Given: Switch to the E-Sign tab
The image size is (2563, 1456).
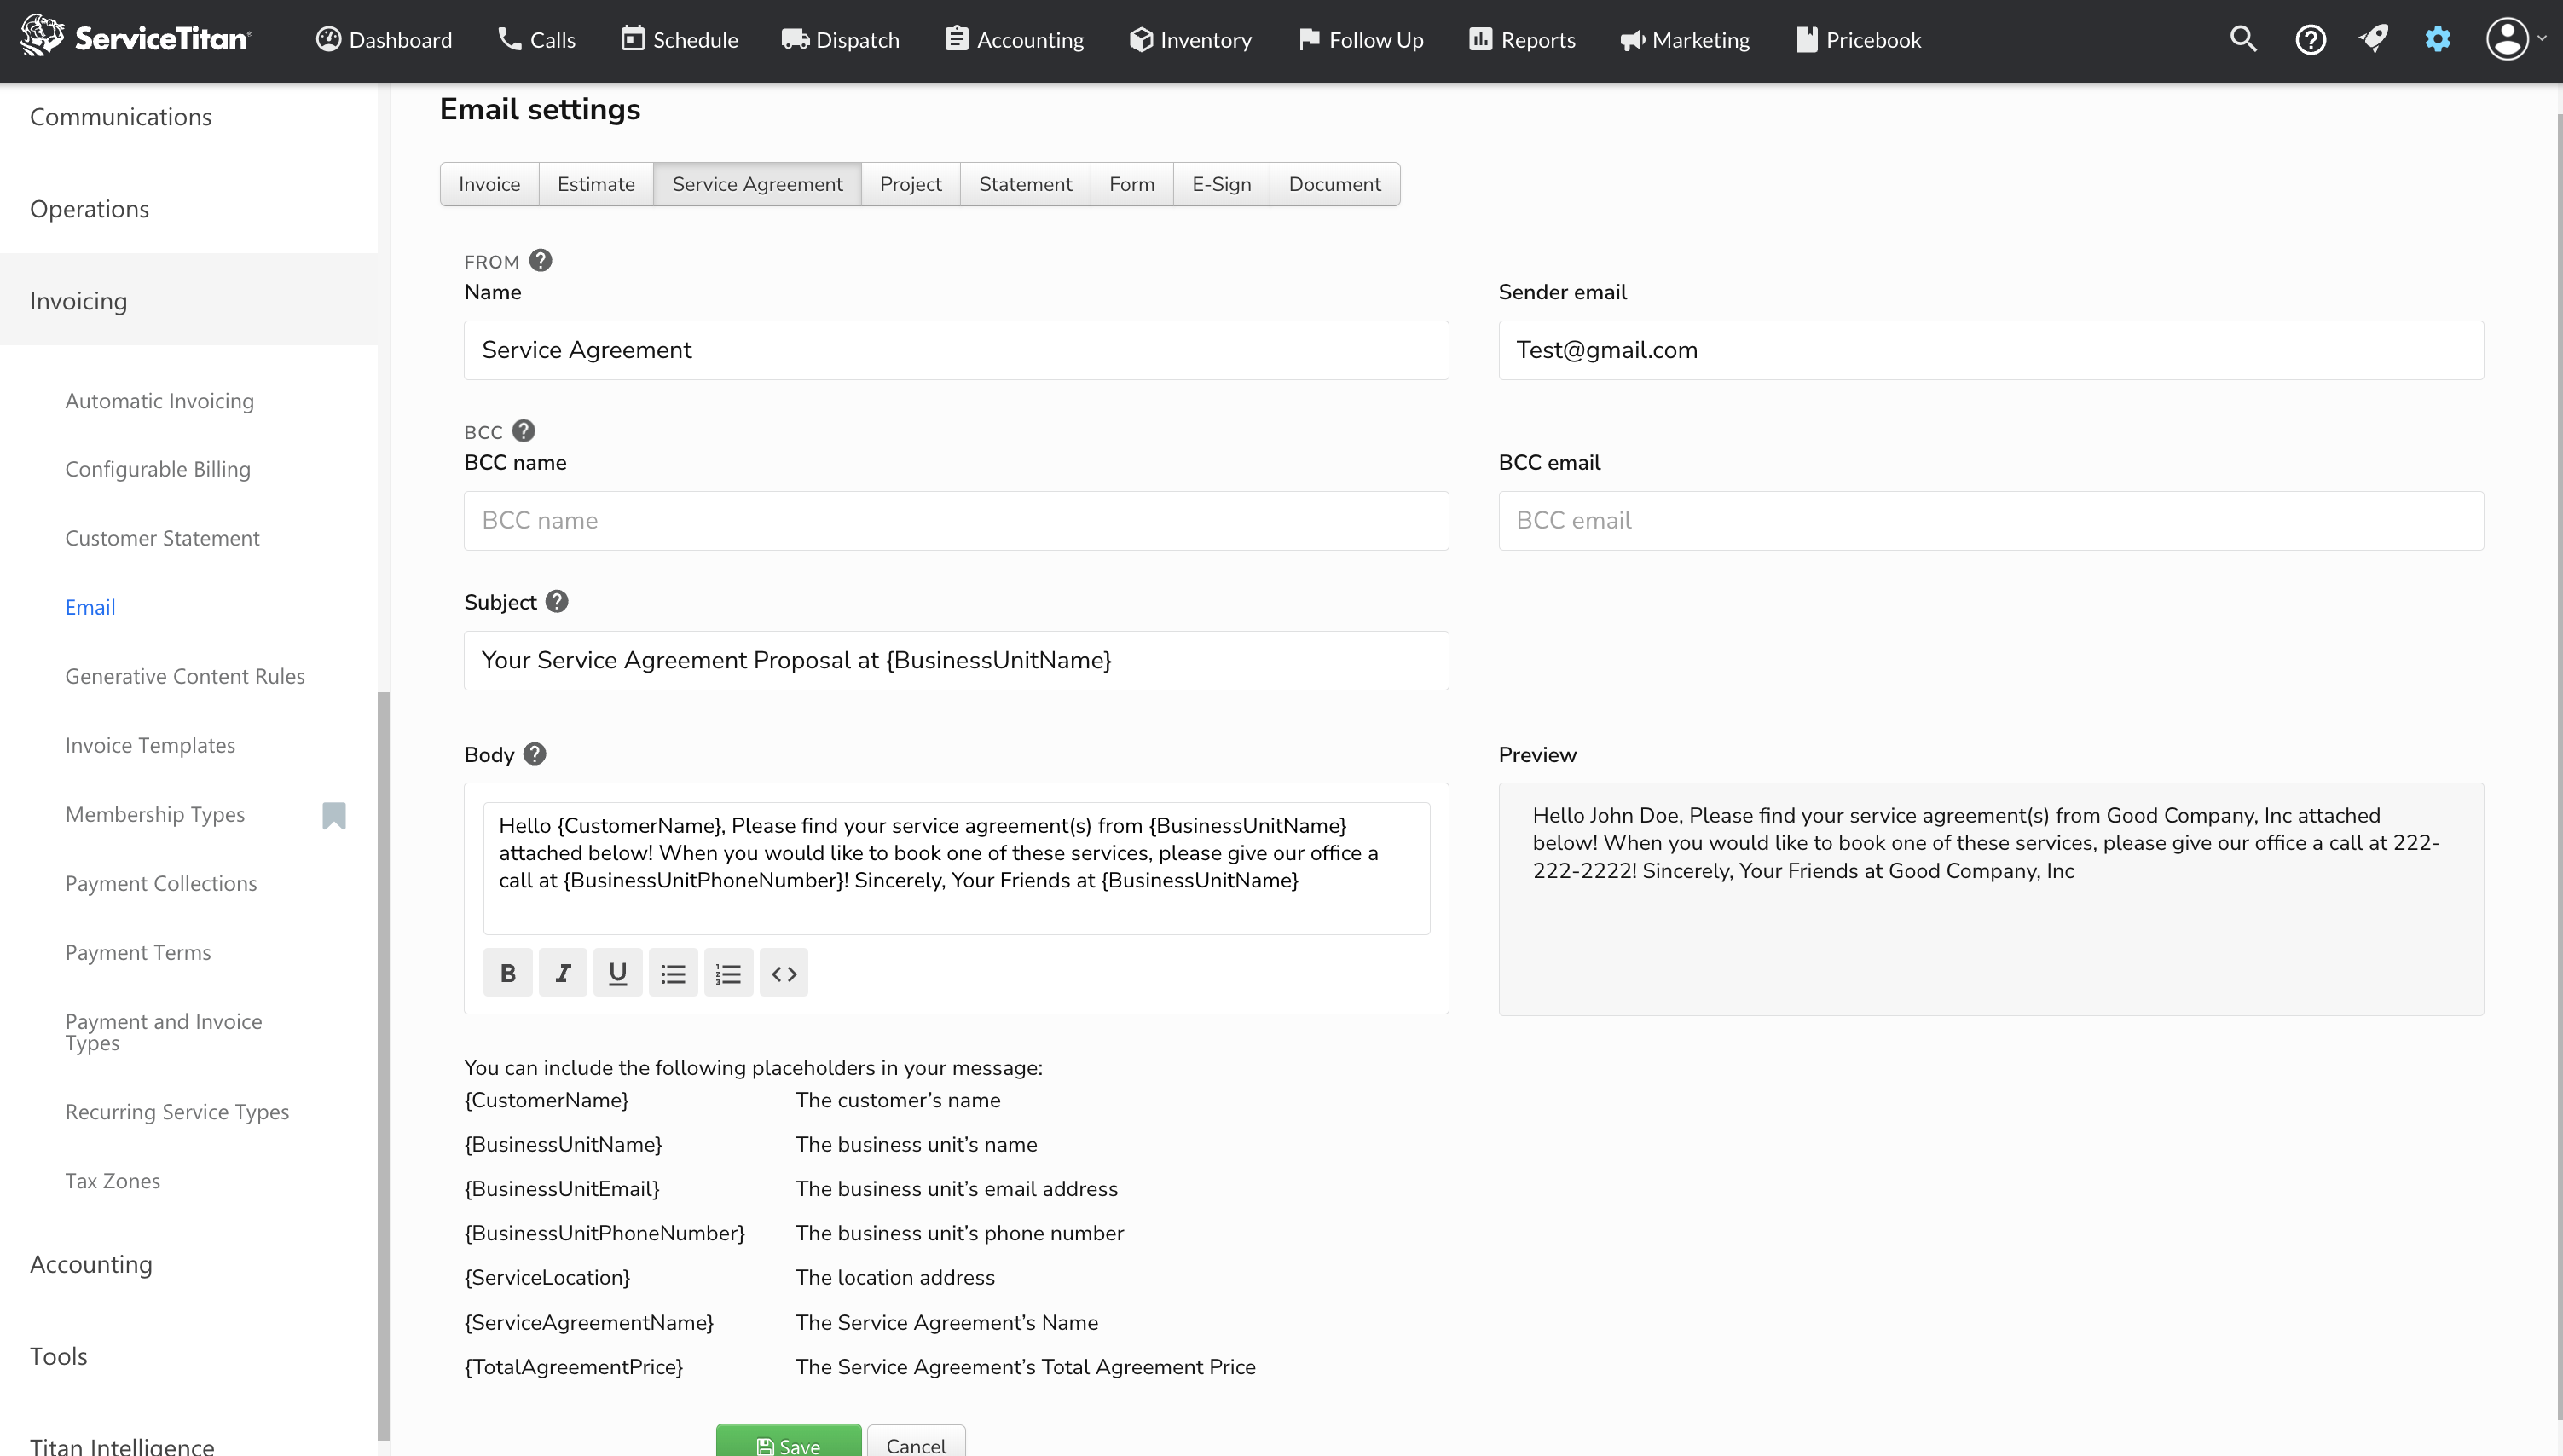Looking at the screenshot, I should click(x=1221, y=184).
